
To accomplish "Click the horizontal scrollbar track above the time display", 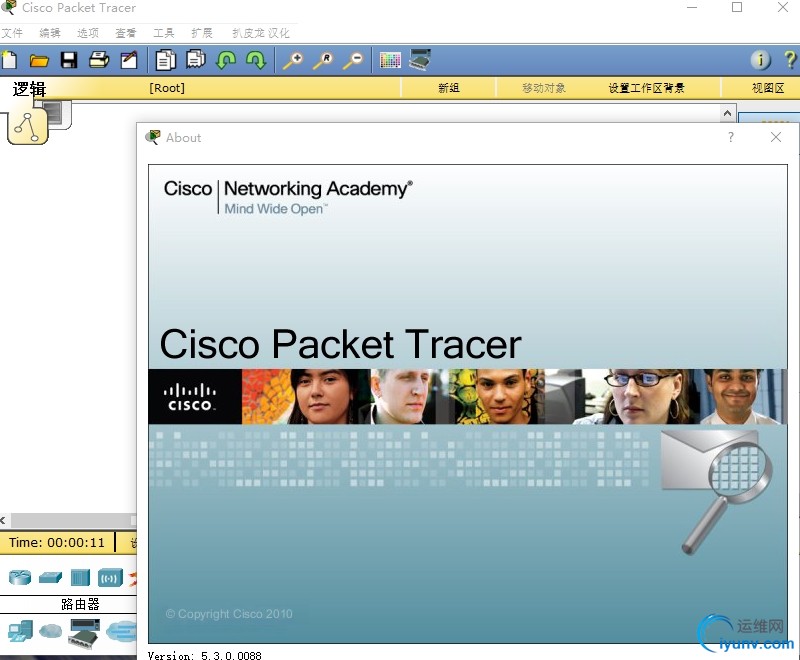I will tap(71, 520).
